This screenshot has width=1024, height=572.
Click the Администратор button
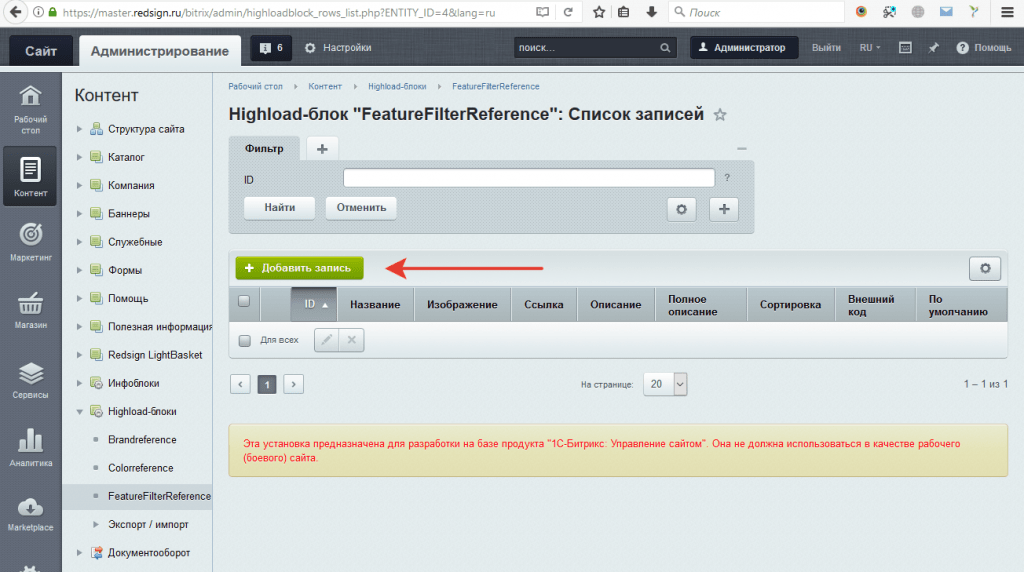tap(744, 48)
